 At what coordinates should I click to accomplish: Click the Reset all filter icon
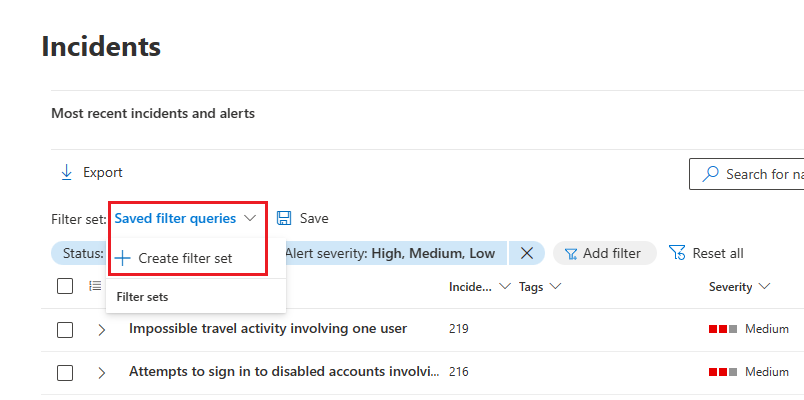(x=678, y=253)
